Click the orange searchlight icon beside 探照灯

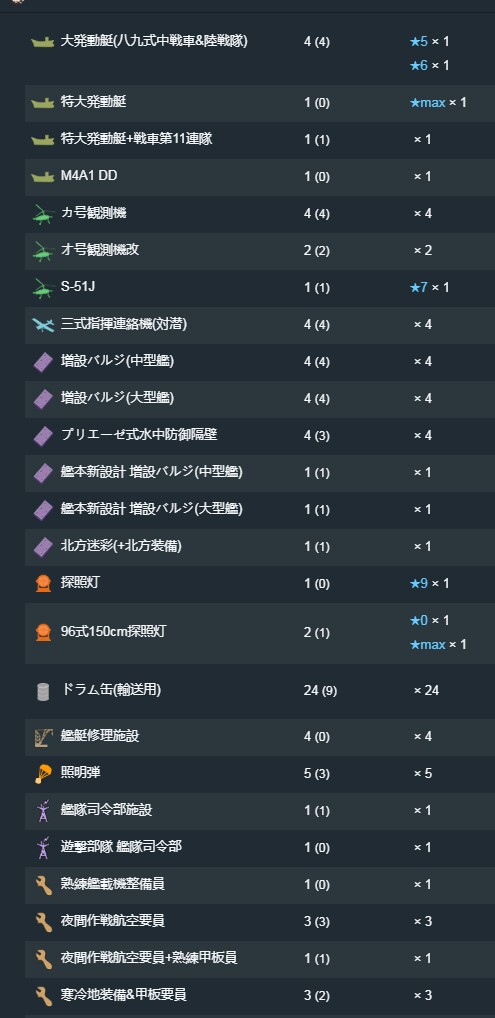click(43, 584)
